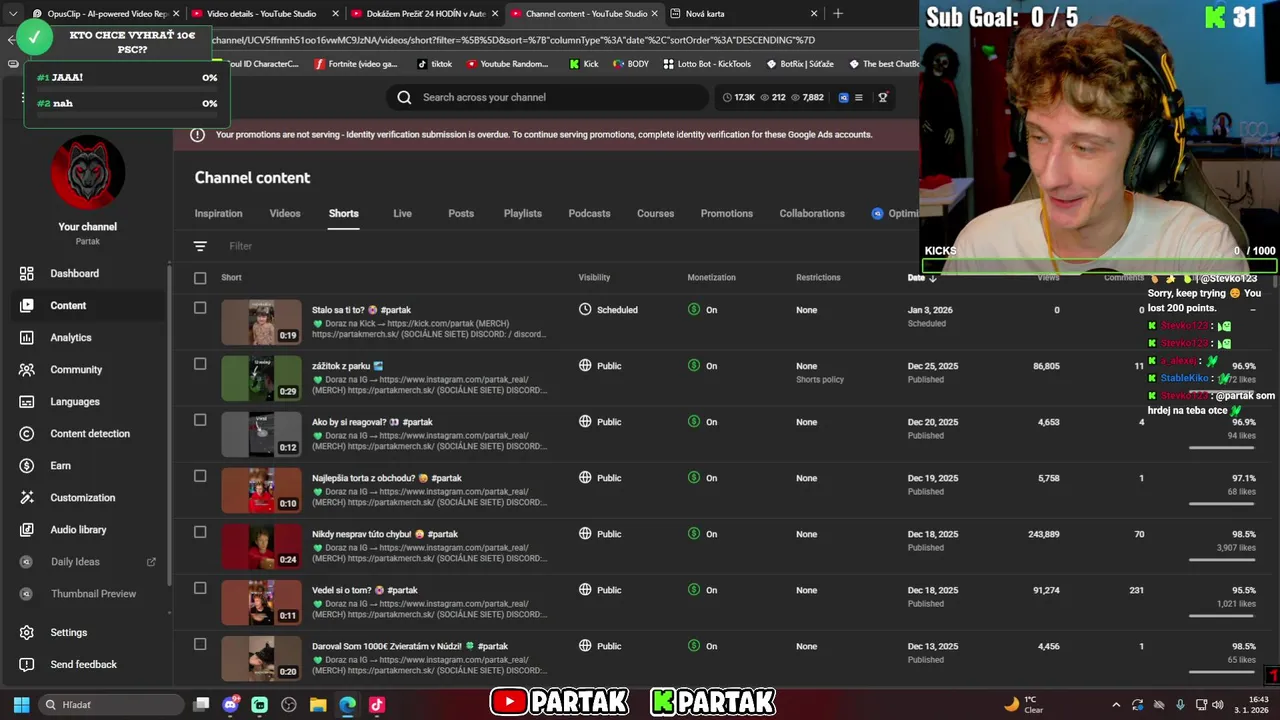Switch to the Live tab
Screen dimensions: 1280x720
(x=402, y=213)
